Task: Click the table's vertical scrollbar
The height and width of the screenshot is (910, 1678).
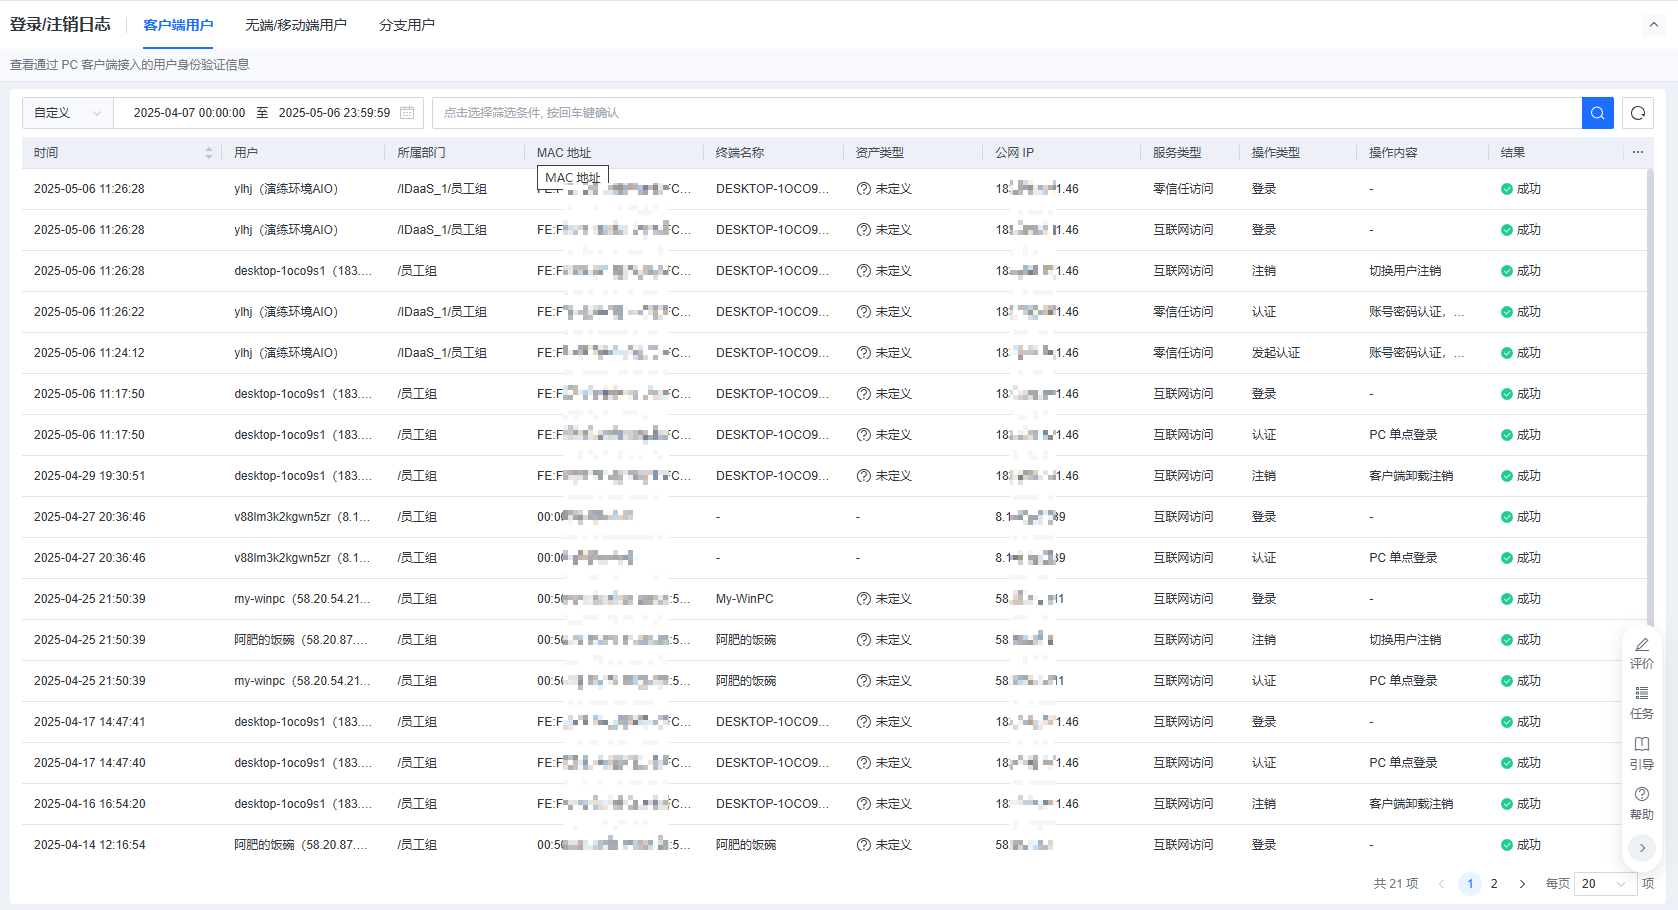Action: 1650,400
